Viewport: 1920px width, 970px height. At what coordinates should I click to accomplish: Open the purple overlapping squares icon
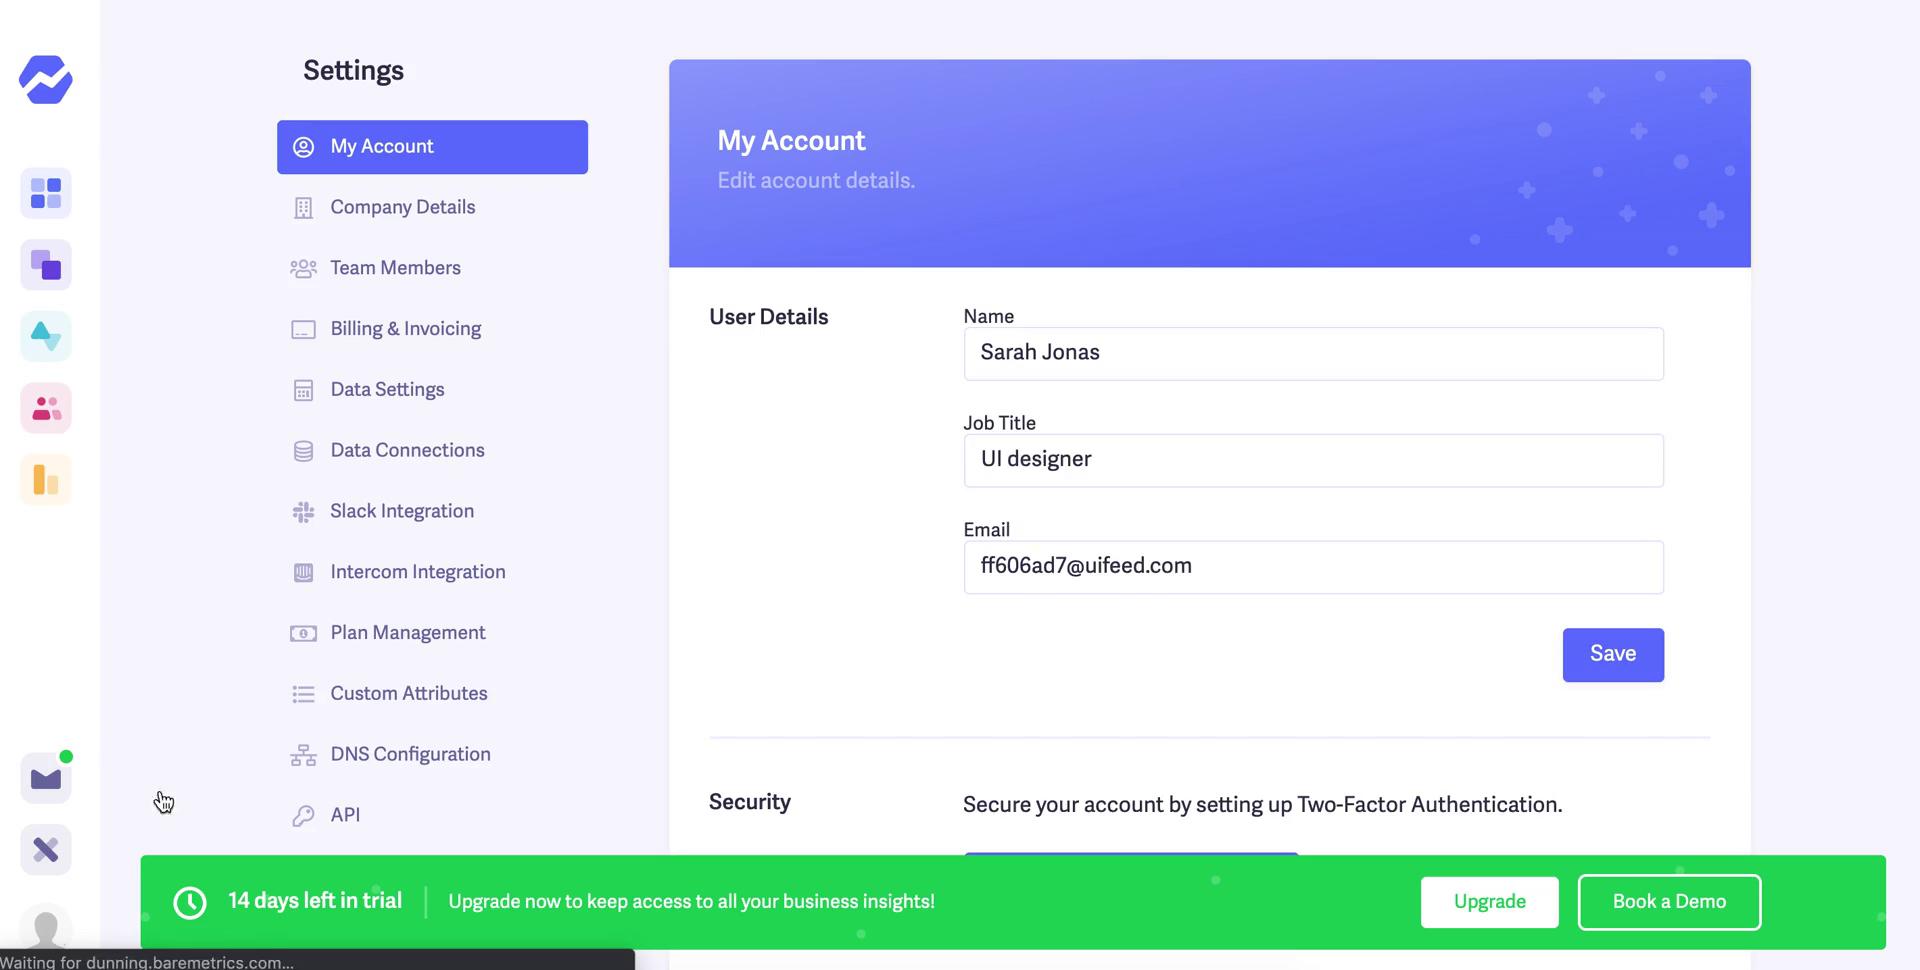pos(46,265)
